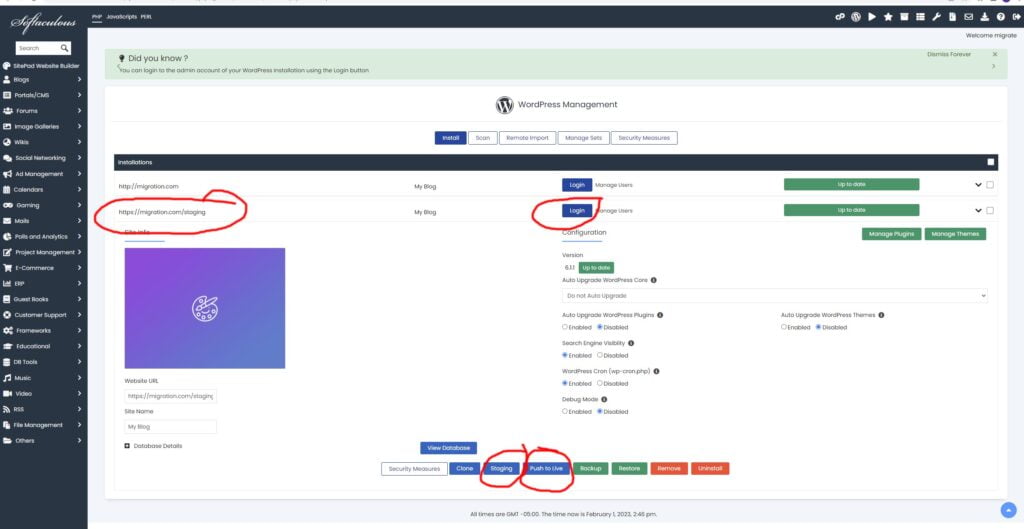Screen dimensions: 1024x529
Task: Tick the checkbox for http://migration.com row
Action: (x=990, y=185)
